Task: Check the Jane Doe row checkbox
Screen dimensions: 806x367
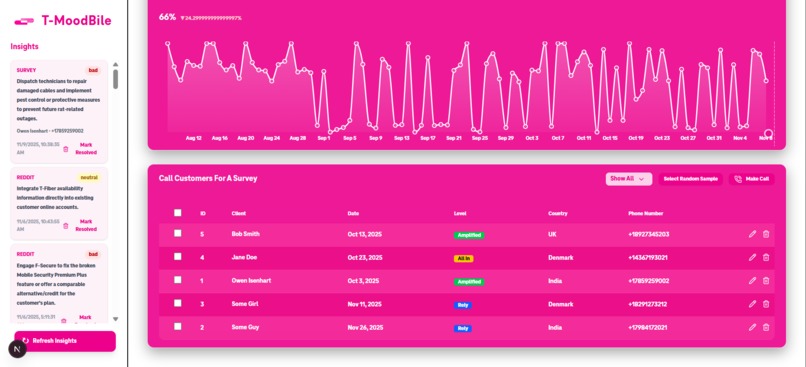Action: pos(177,256)
